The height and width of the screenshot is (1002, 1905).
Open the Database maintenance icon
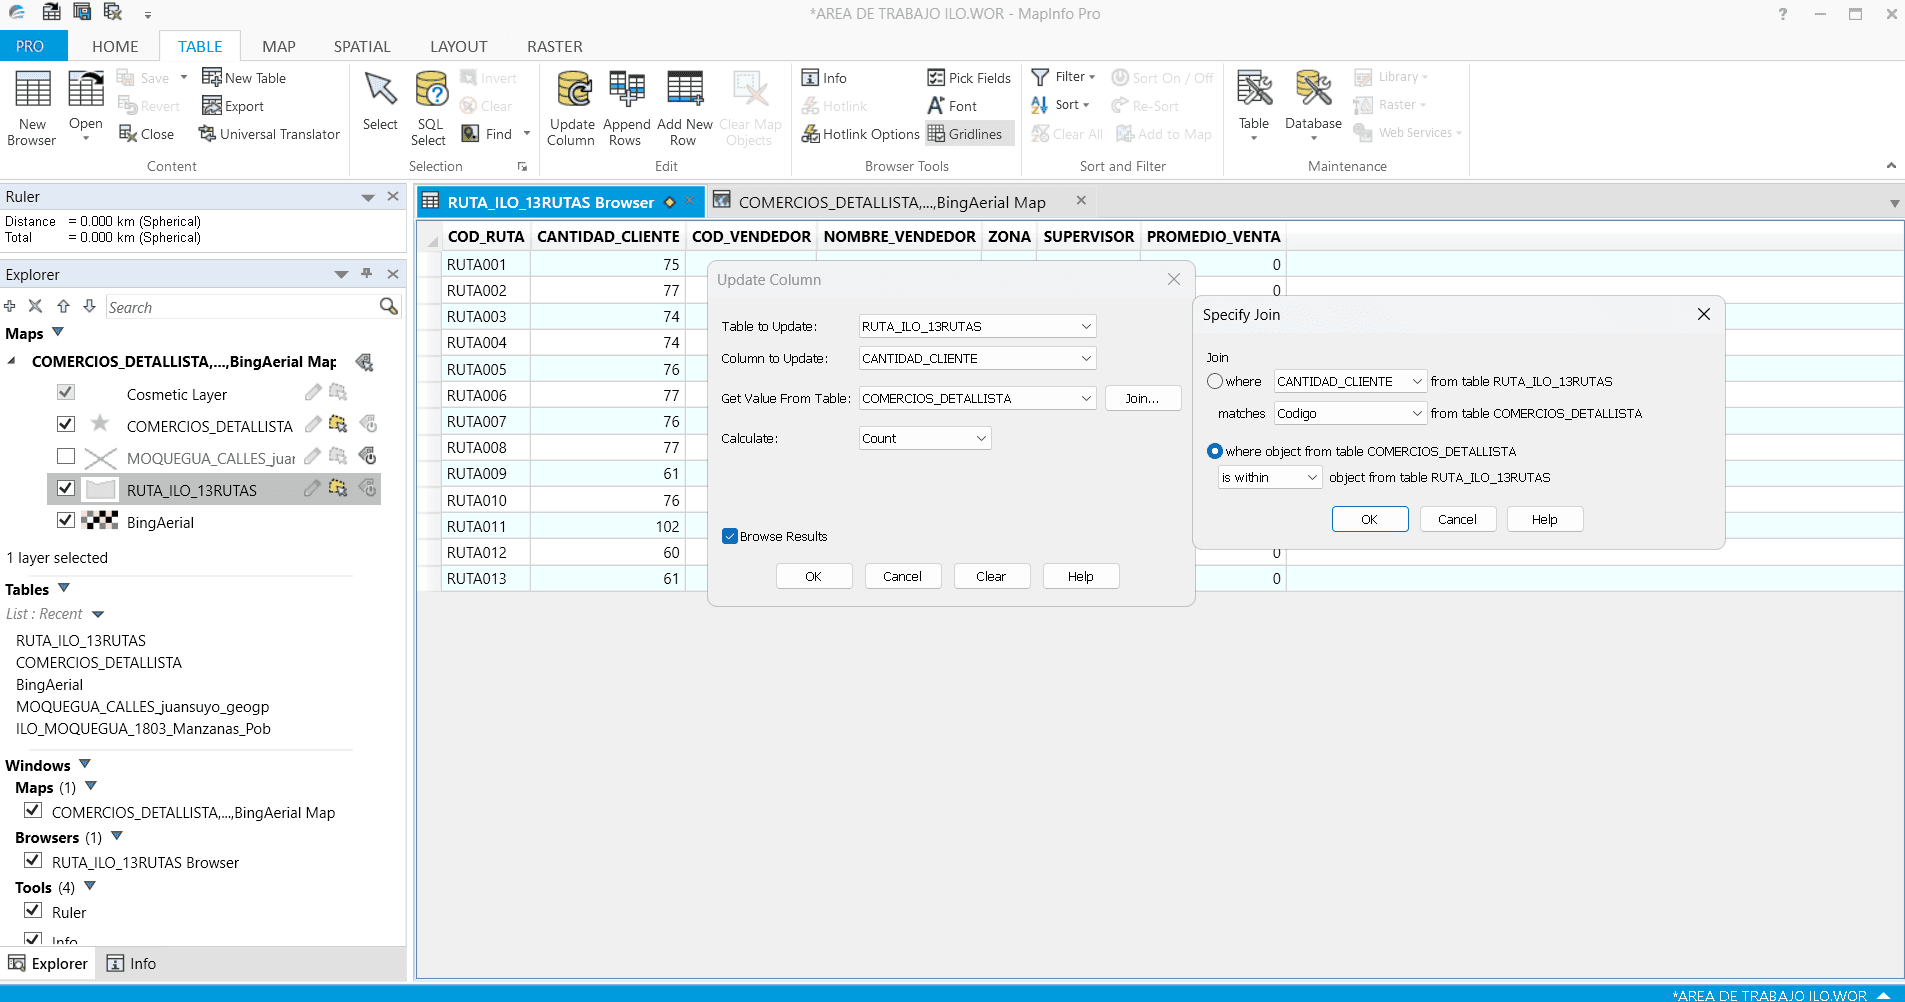coord(1313,88)
